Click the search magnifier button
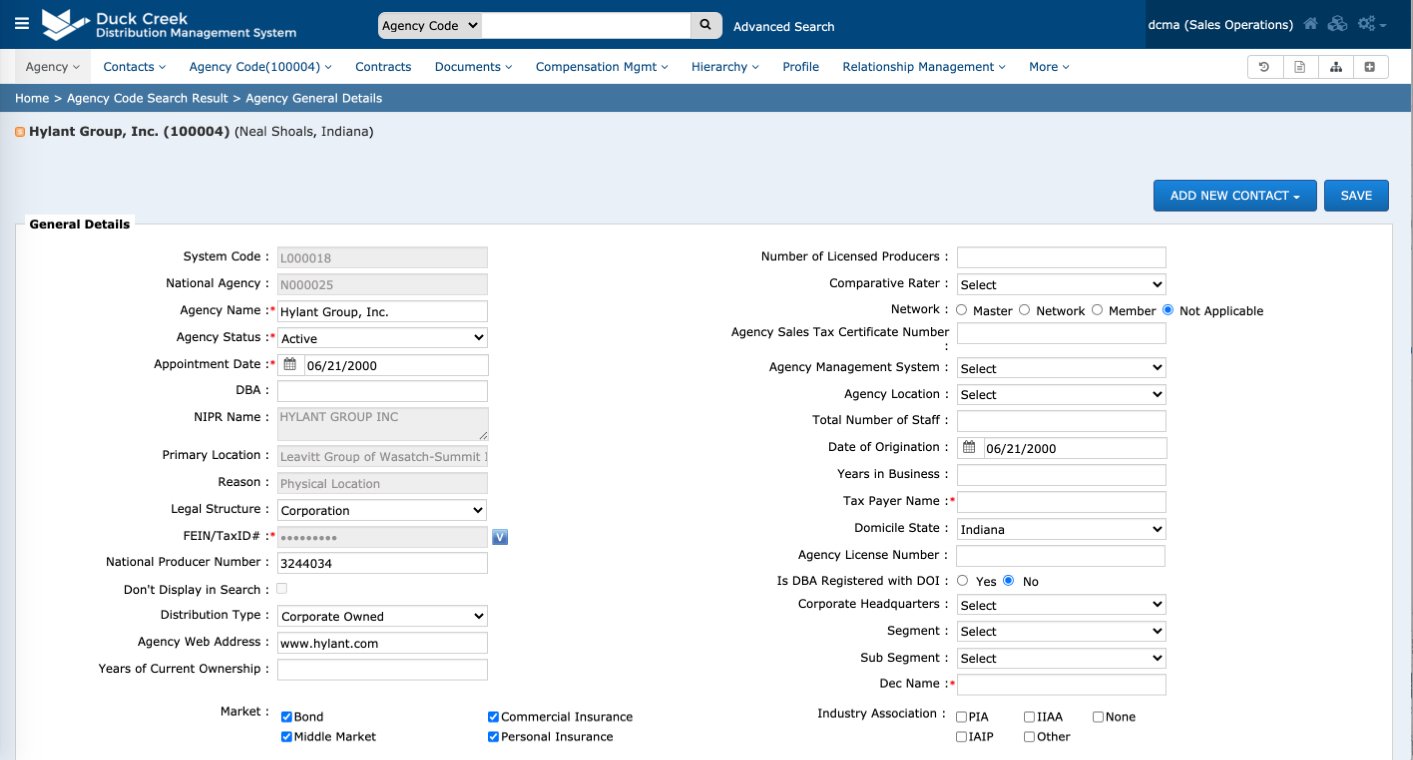The width and height of the screenshot is (1413, 760). (x=706, y=25)
